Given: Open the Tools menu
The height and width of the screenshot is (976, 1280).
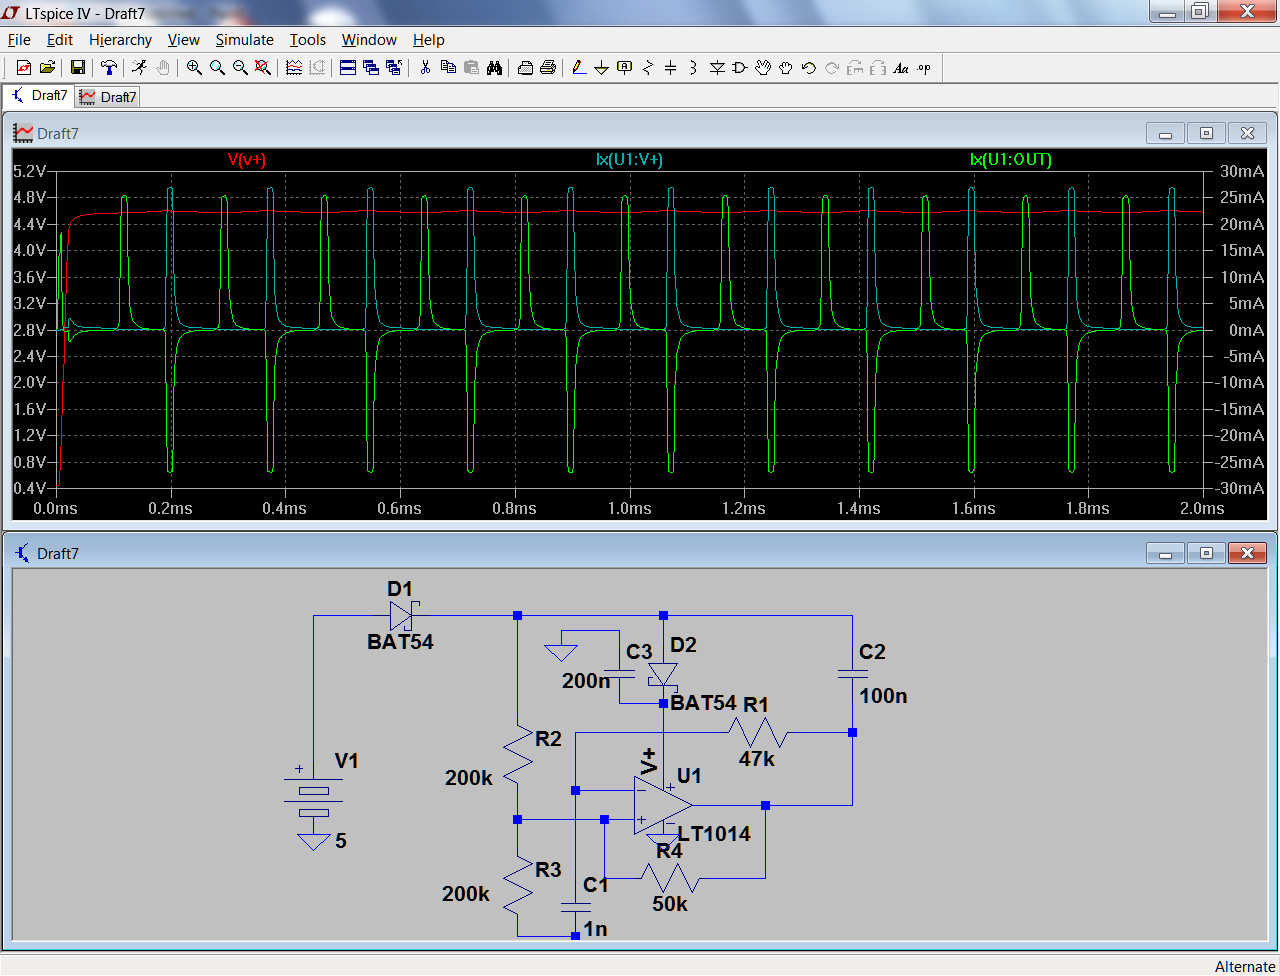Looking at the screenshot, I should click(308, 40).
